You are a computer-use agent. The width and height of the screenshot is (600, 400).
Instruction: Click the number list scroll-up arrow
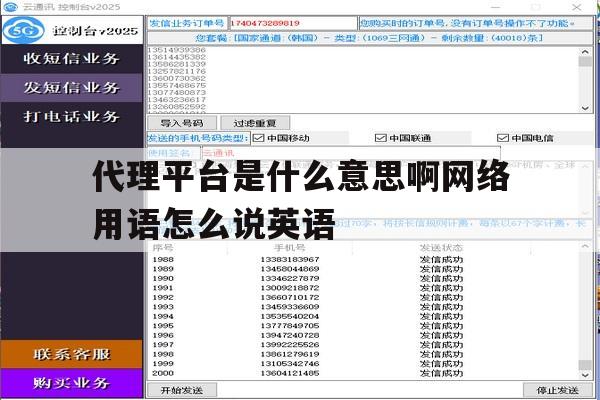(585, 51)
